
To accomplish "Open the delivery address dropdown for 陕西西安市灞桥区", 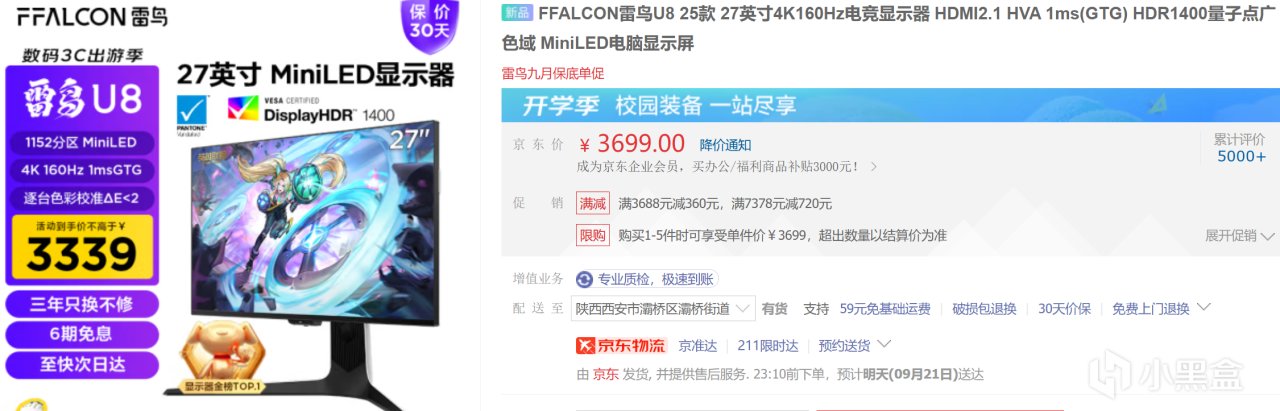I will point(664,309).
